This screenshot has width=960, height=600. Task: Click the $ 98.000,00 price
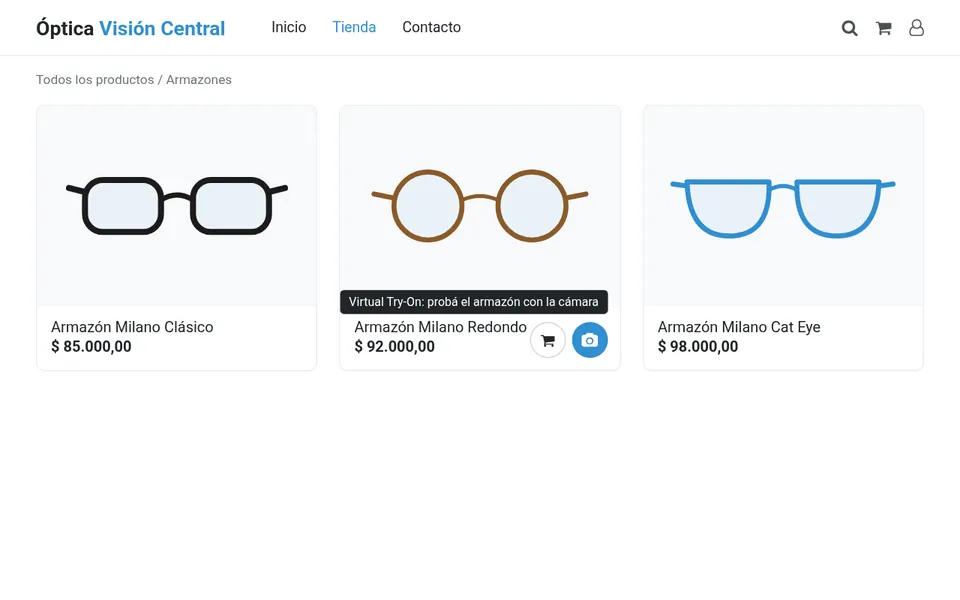coord(698,347)
